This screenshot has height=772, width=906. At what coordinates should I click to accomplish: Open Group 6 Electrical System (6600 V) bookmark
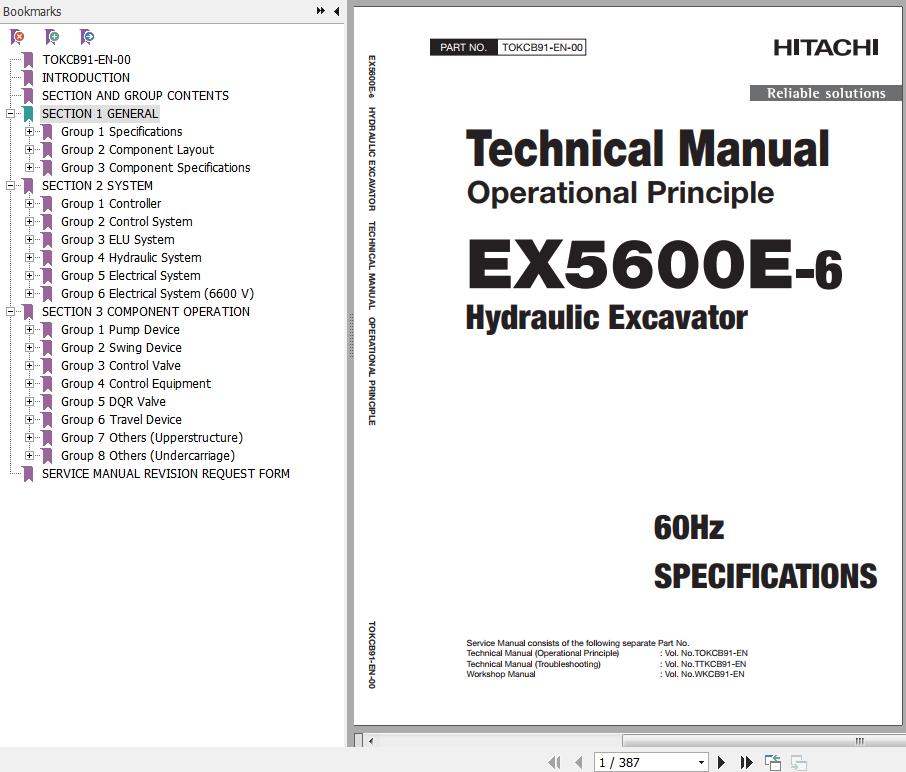157,294
